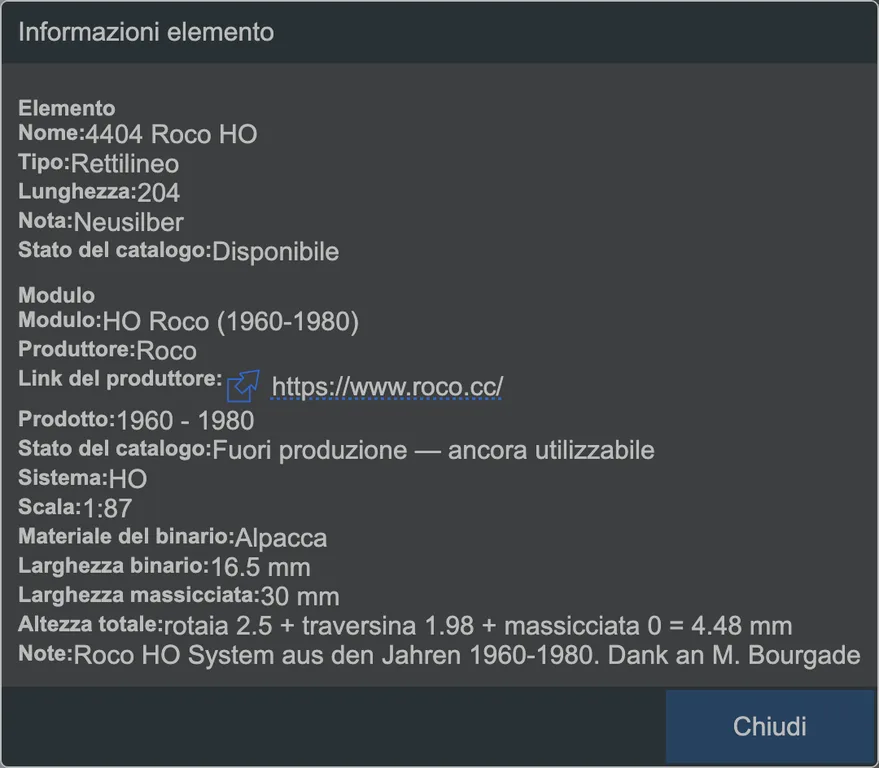Click the Materiale del binario value Alpacca

[x=281, y=538]
